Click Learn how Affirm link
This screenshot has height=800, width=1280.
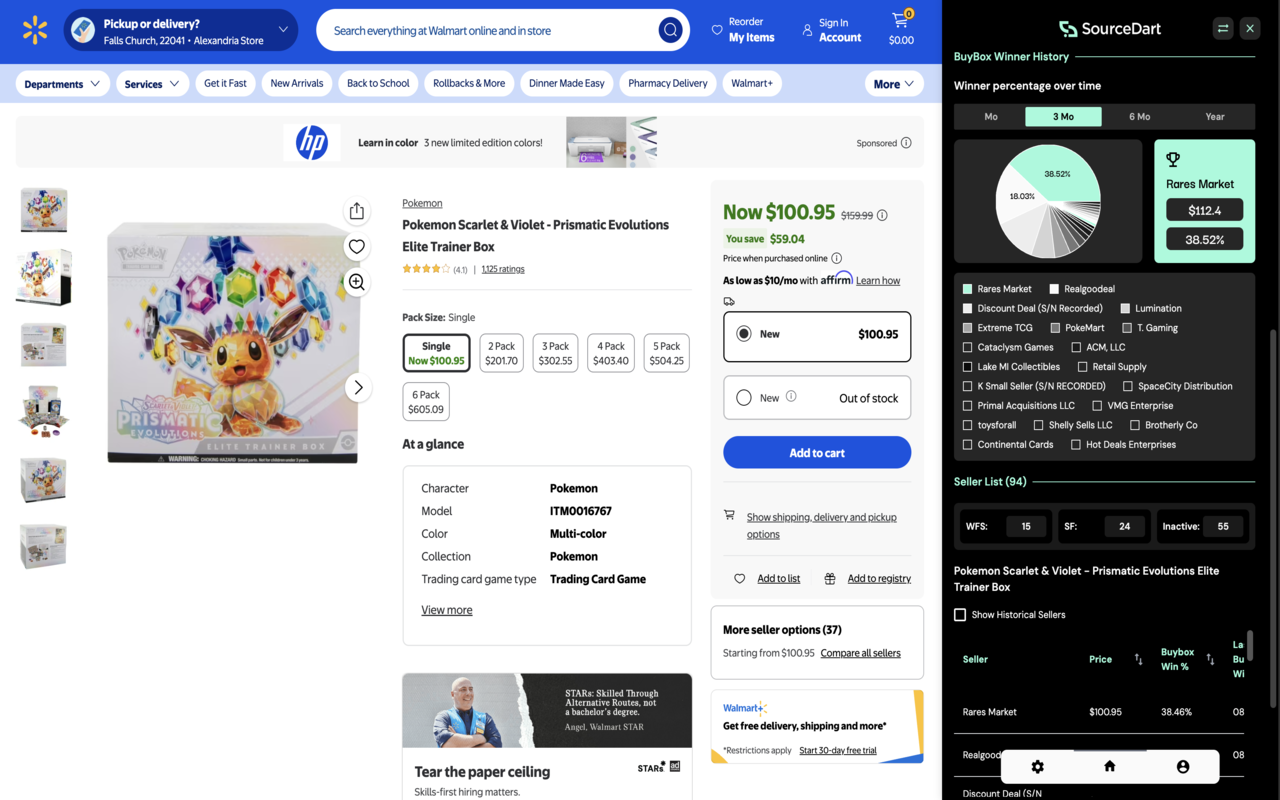coord(878,281)
